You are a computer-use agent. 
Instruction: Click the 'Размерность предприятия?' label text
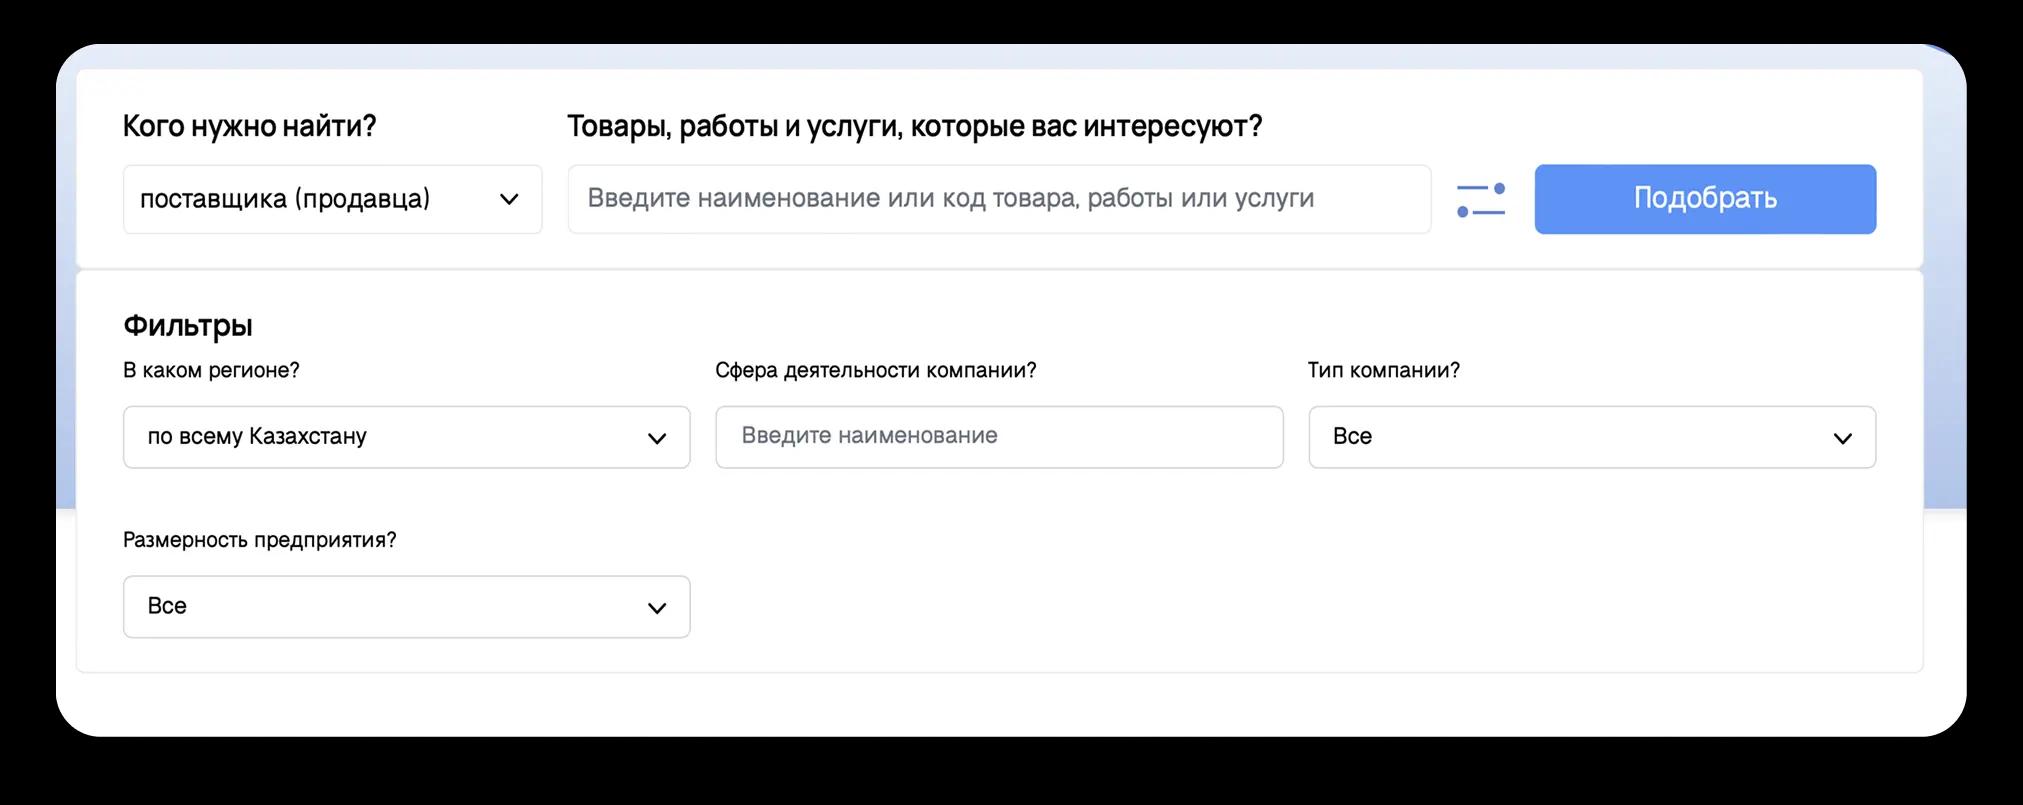[259, 541]
